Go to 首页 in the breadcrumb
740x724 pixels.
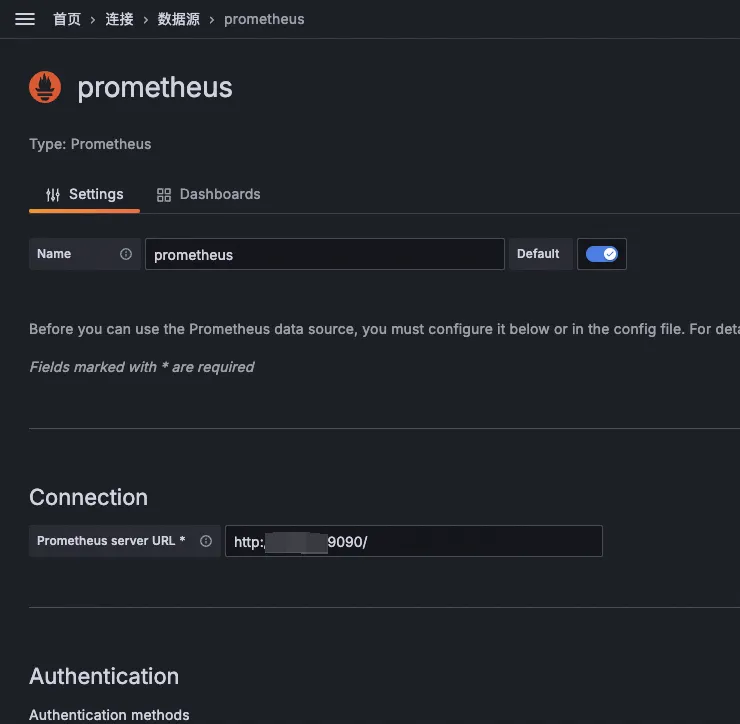tap(67, 19)
